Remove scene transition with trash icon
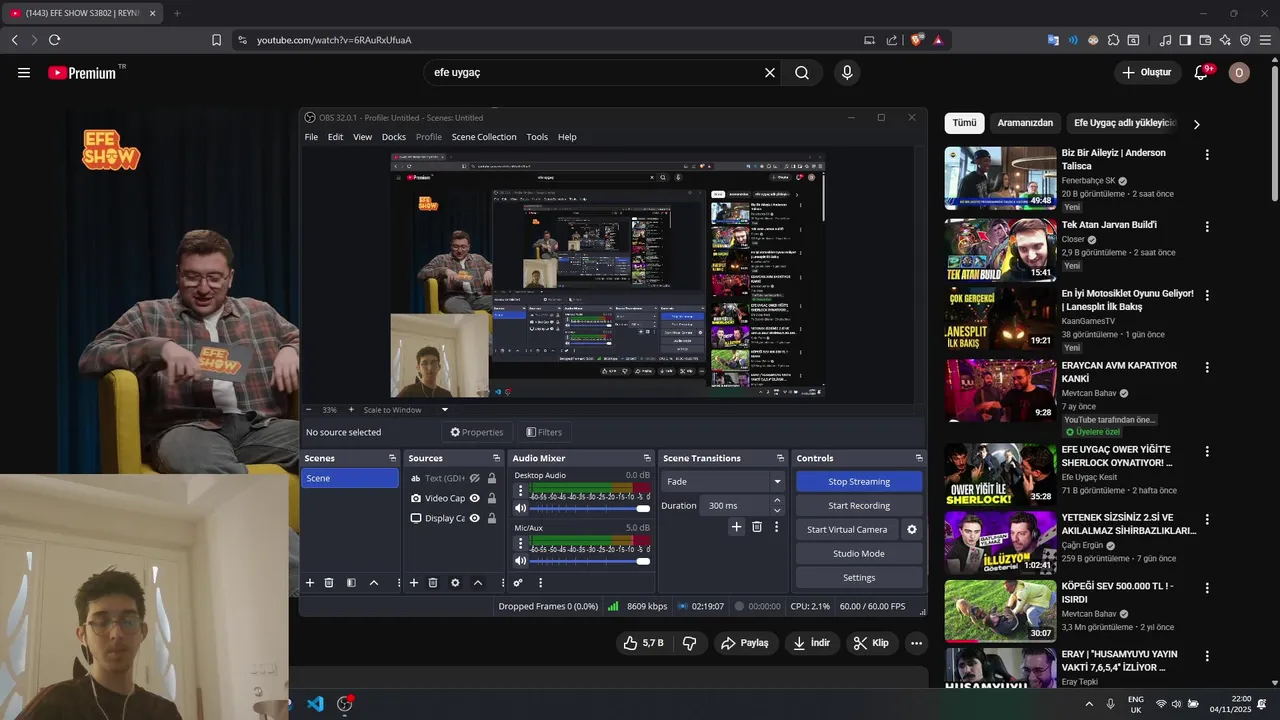1280x720 pixels. tap(757, 527)
